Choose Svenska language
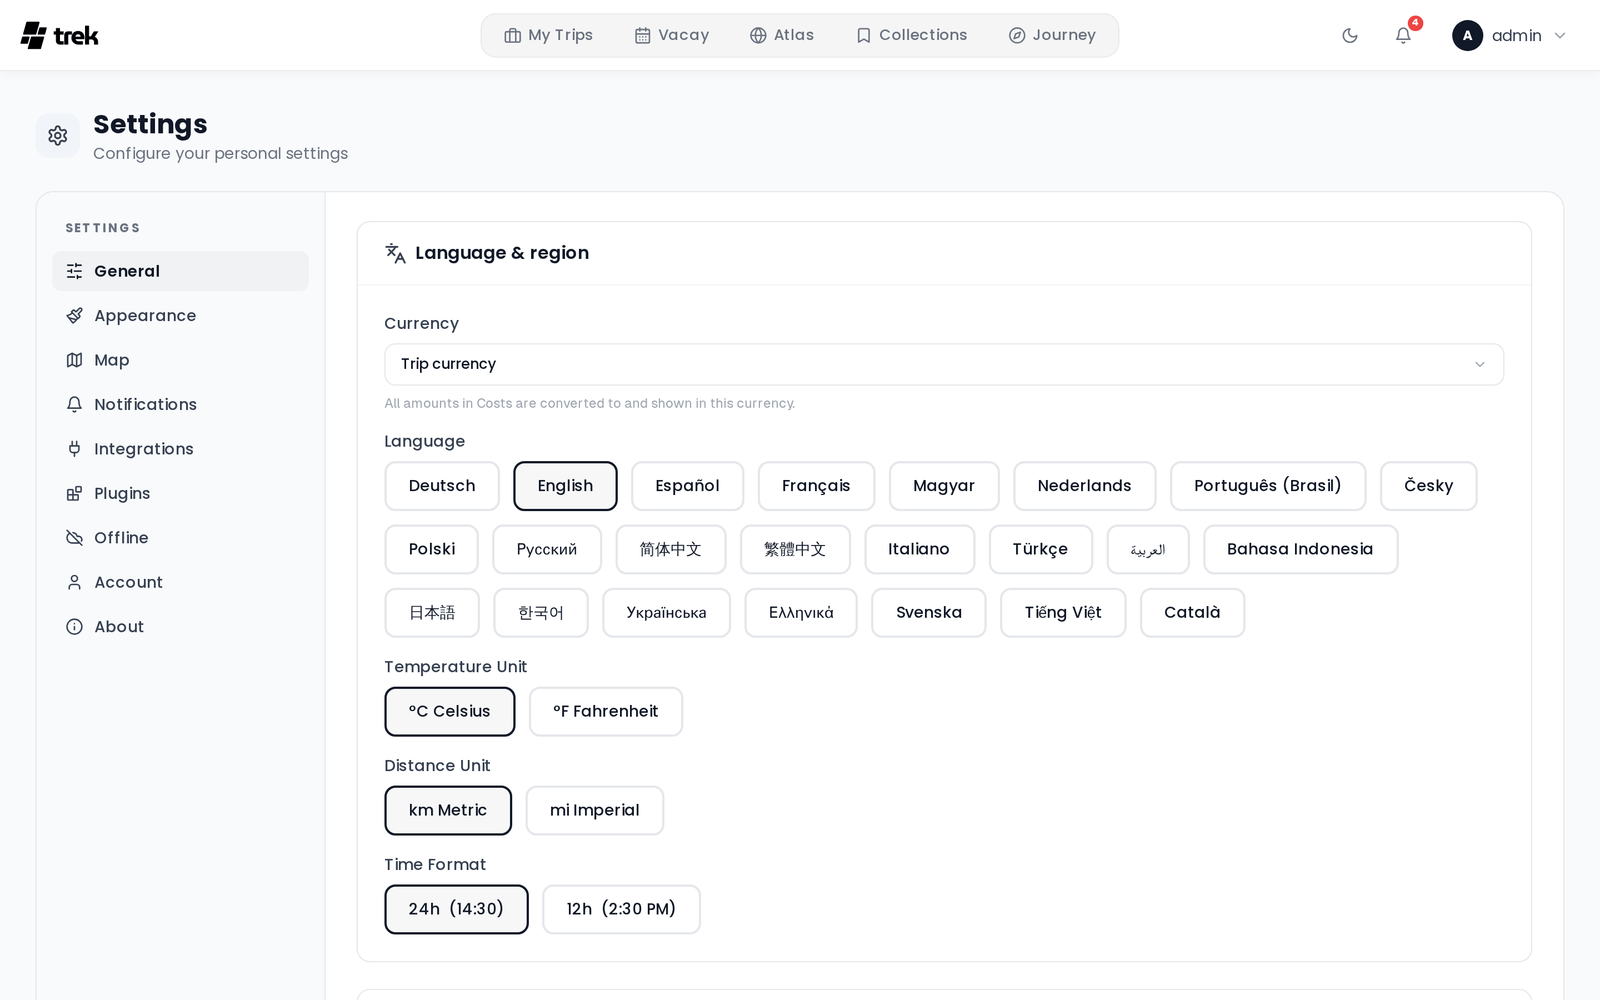The image size is (1600, 1000). click(929, 613)
